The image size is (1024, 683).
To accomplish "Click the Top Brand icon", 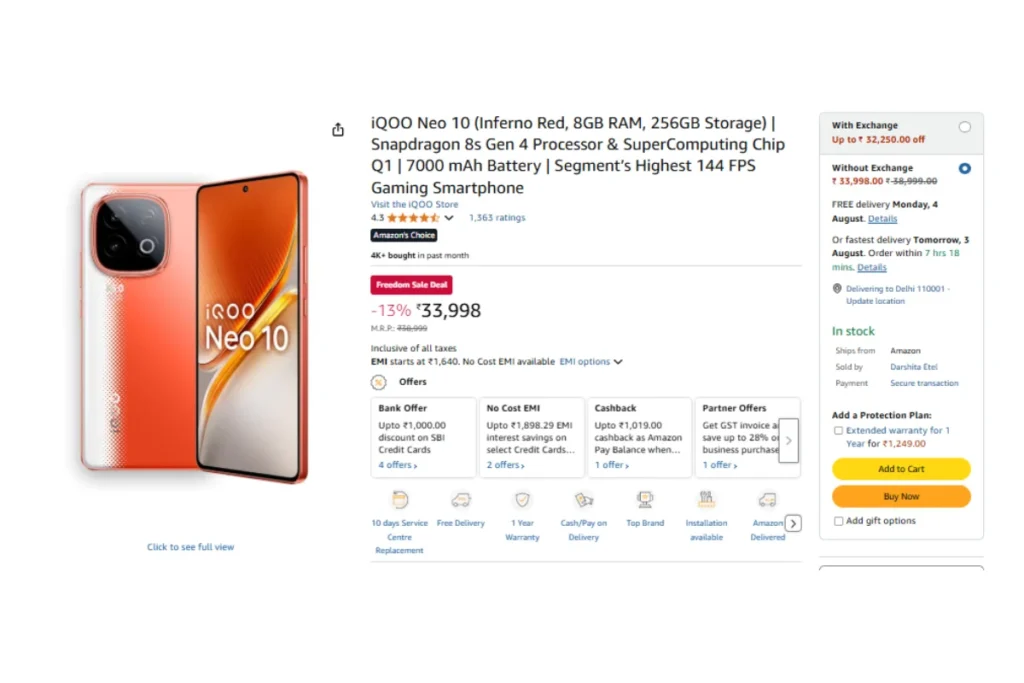I will pos(645,500).
